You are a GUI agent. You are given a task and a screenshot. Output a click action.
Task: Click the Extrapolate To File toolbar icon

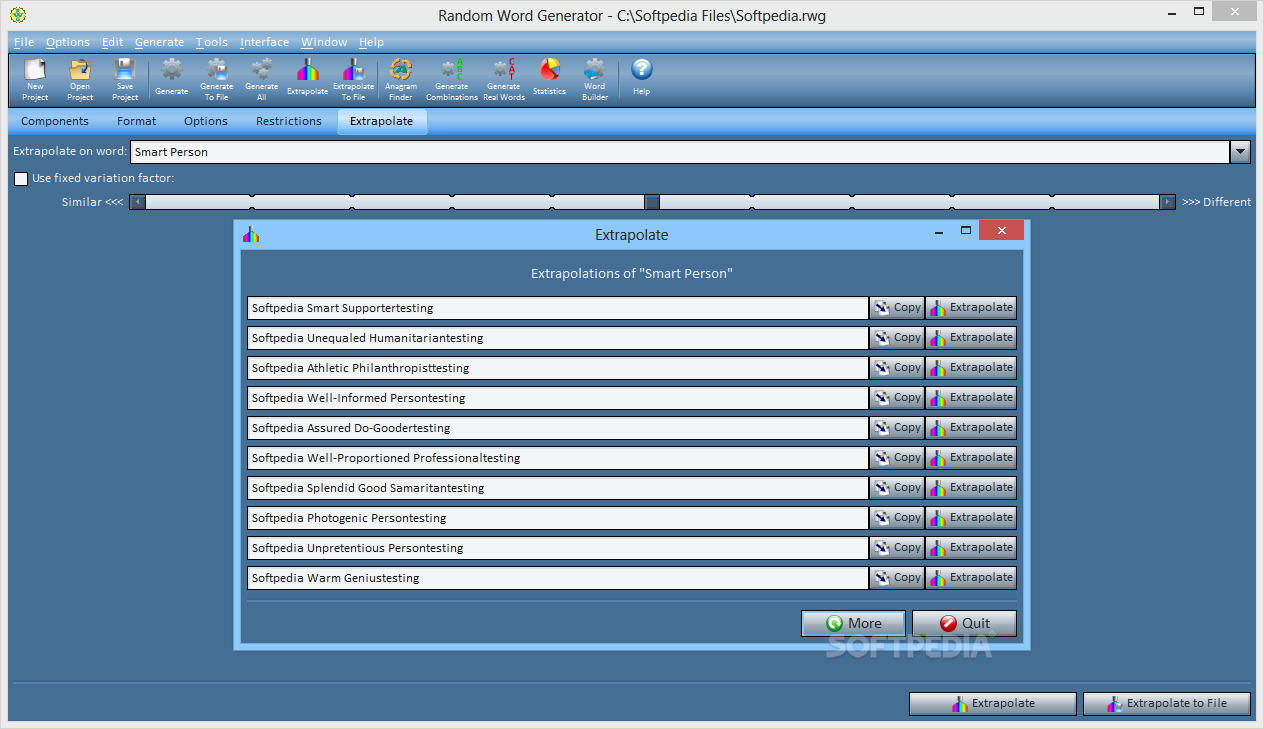tap(353, 79)
